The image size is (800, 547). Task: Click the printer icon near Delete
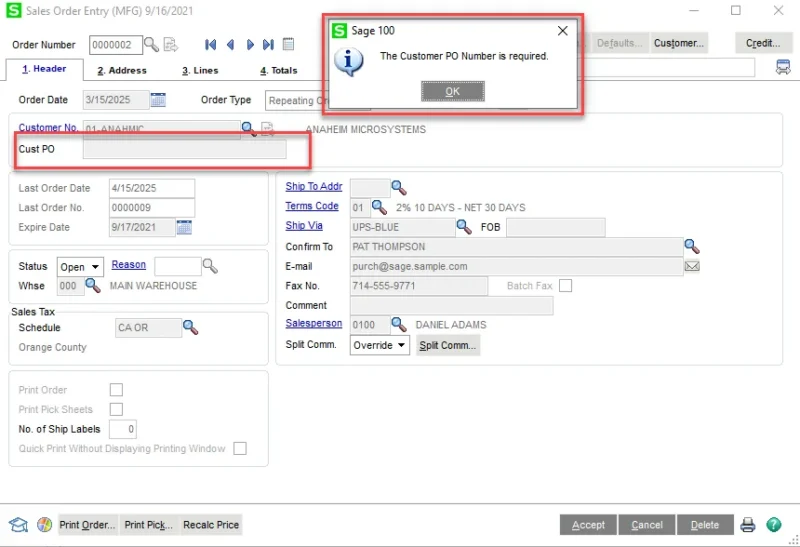tap(747, 525)
